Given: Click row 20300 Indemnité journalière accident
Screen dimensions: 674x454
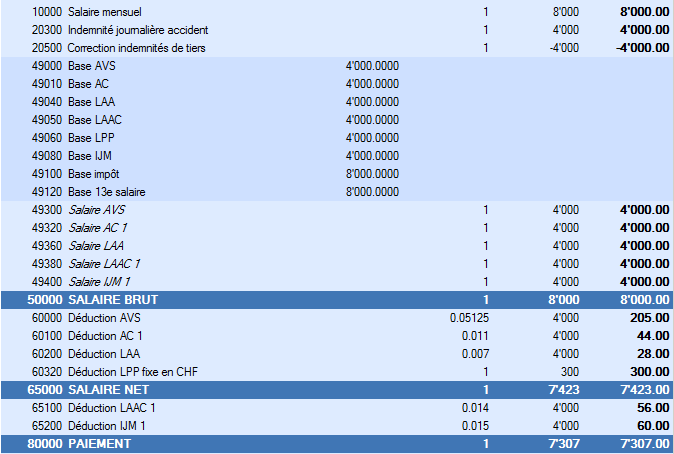Looking at the screenshot, I should click(337, 30).
